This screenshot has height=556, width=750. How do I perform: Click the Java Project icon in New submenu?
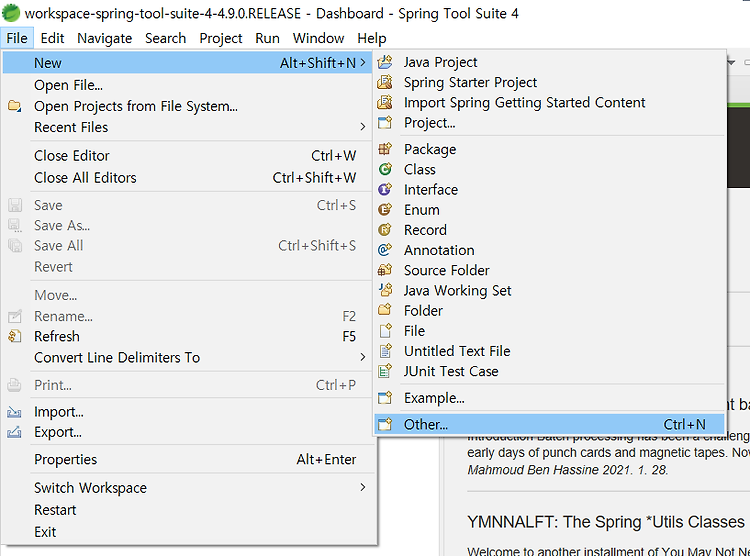[x=385, y=62]
